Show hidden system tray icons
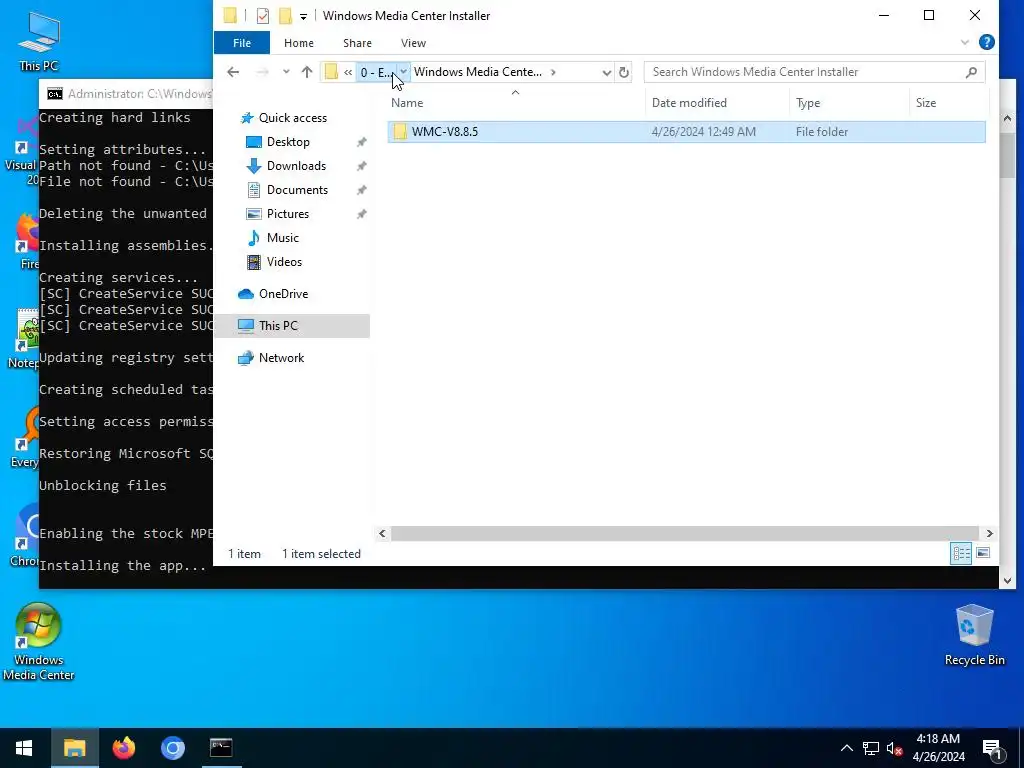 point(846,748)
